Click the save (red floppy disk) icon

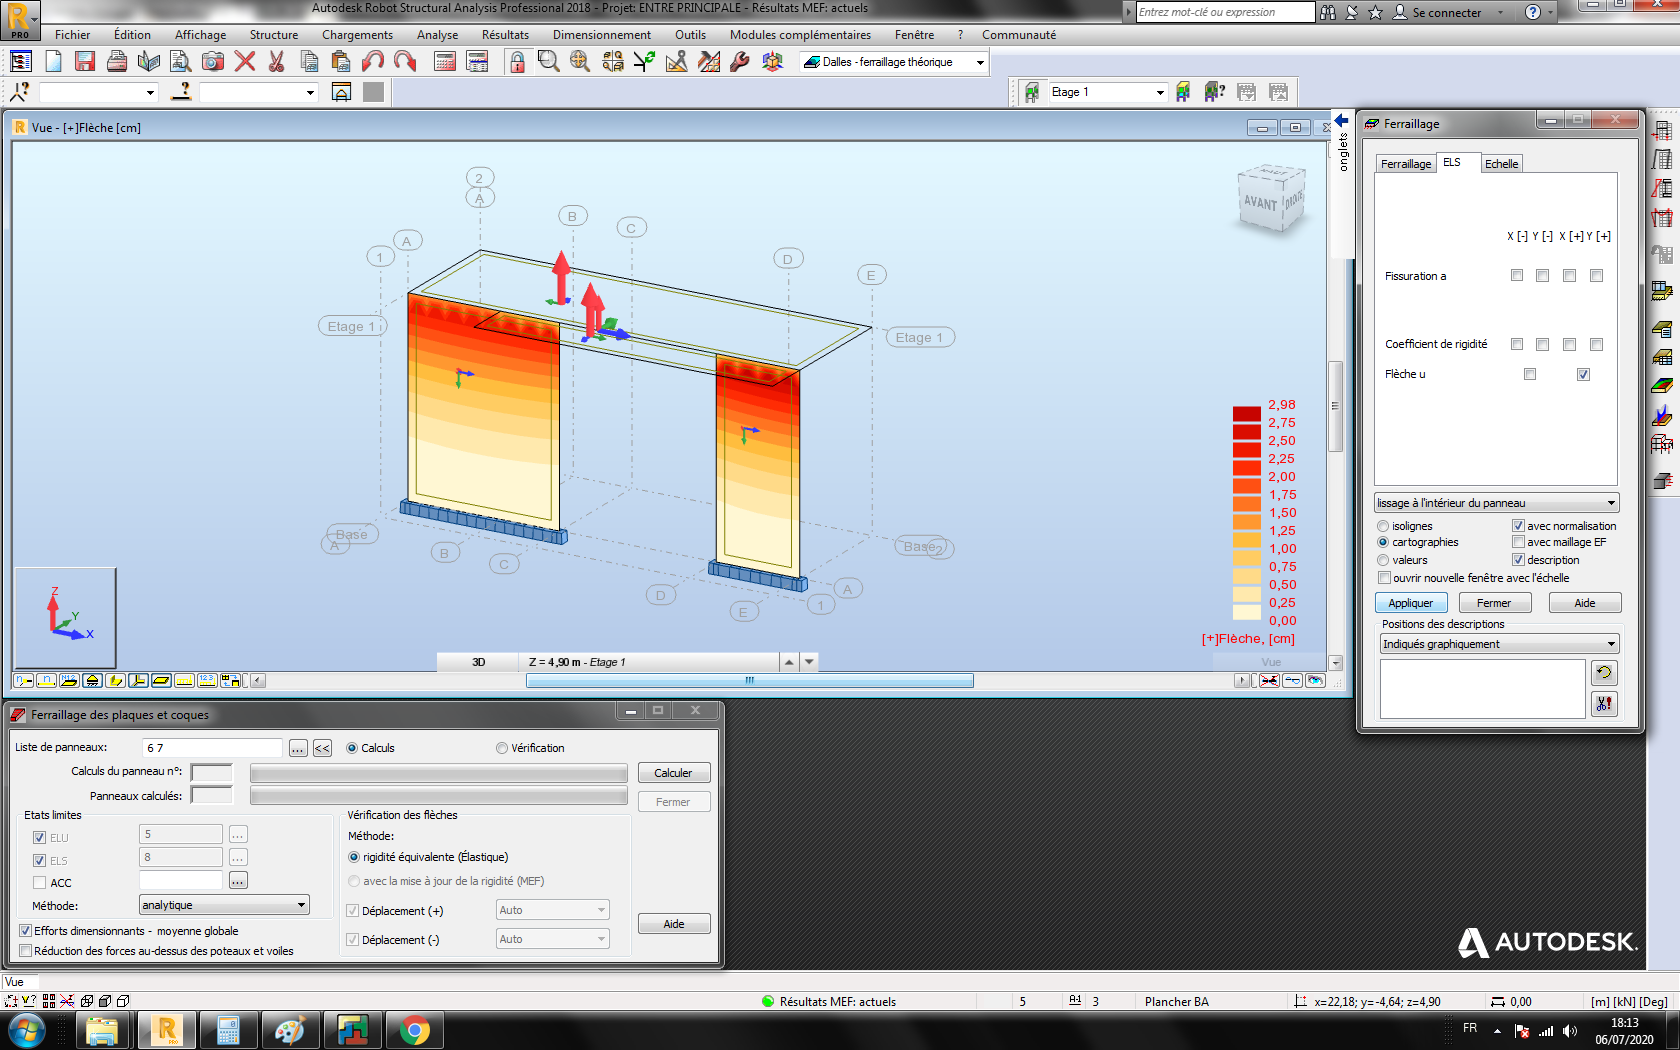85,62
